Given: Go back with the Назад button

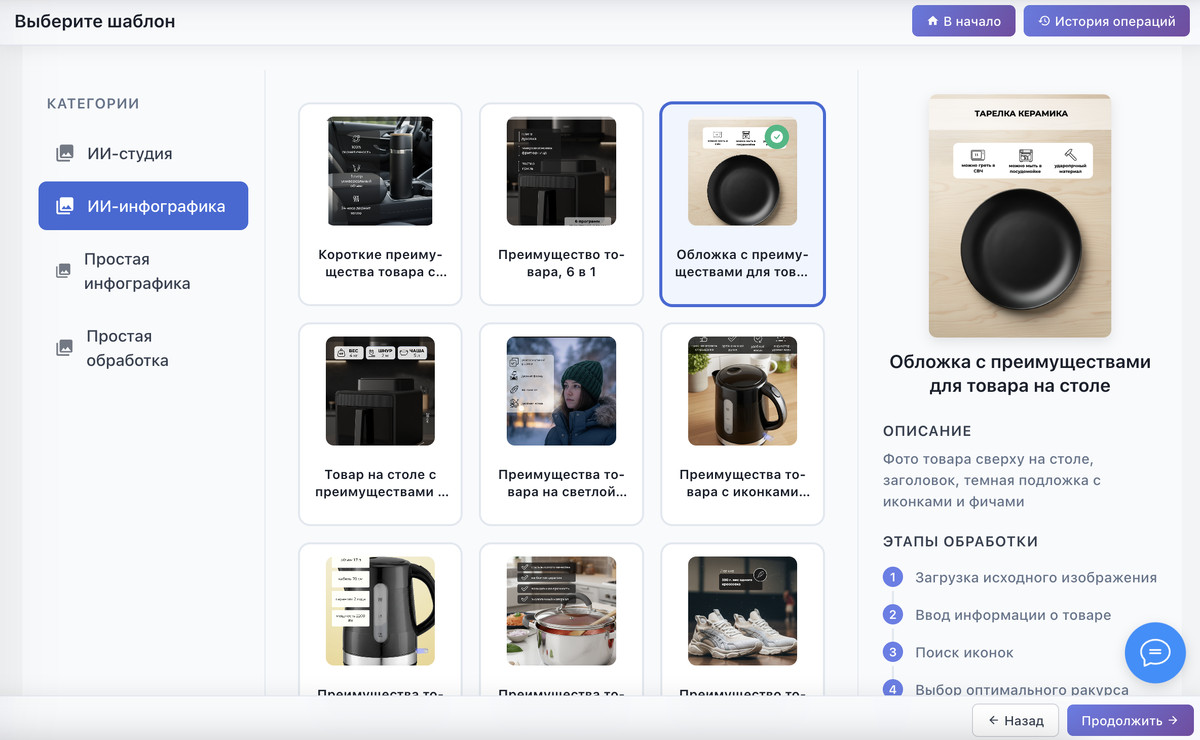Looking at the screenshot, I should point(1015,720).
